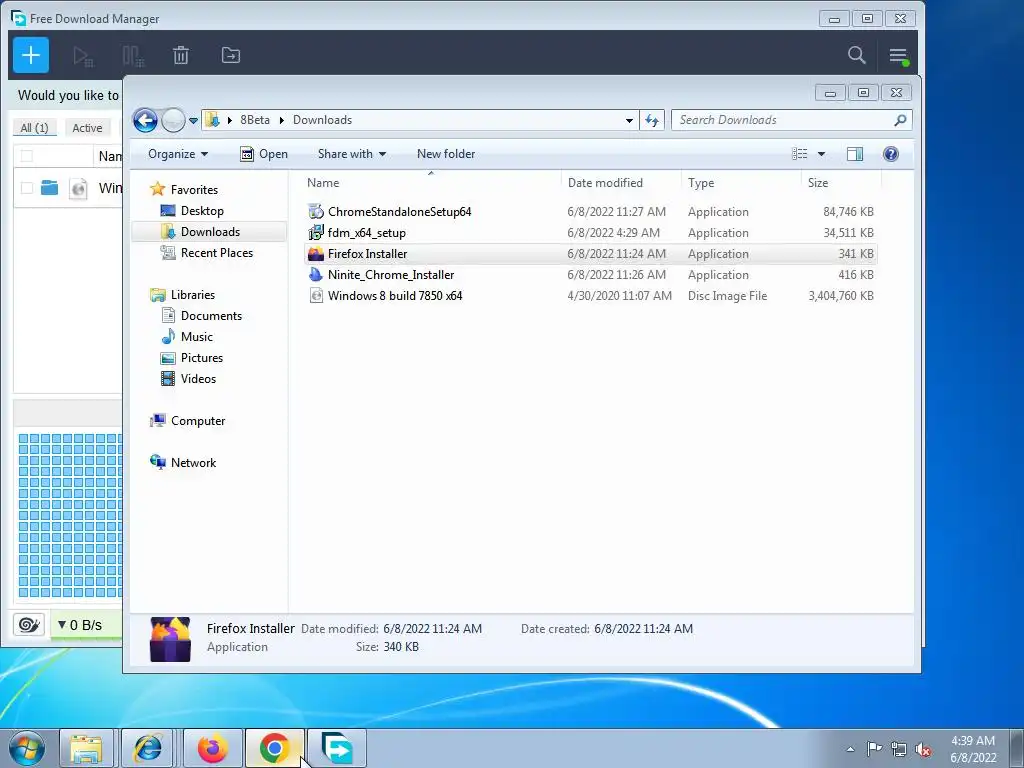Screen dimensions: 1024x768
Task: Click the add download plus button
Action: [x=31, y=55]
